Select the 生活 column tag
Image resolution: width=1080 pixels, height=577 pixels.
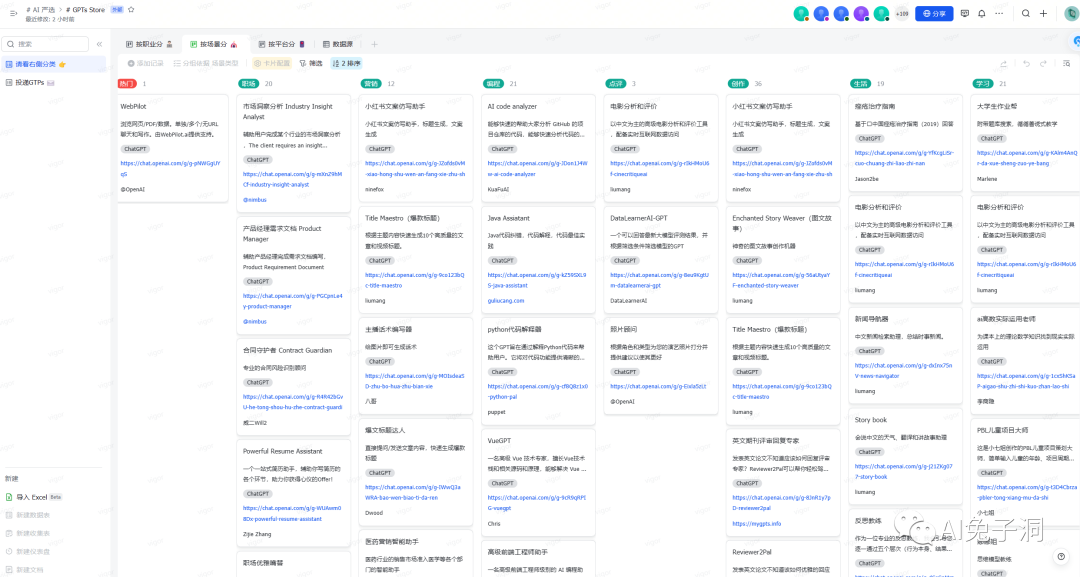pyautogui.click(x=860, y=83)
